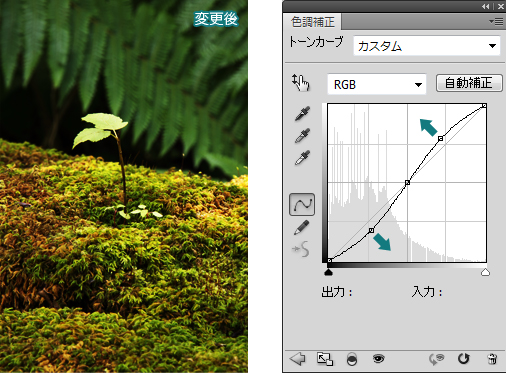Select the pencil draw curve tool
The width and height of the screenshot is (508, 373).
[x=302, y=227]
